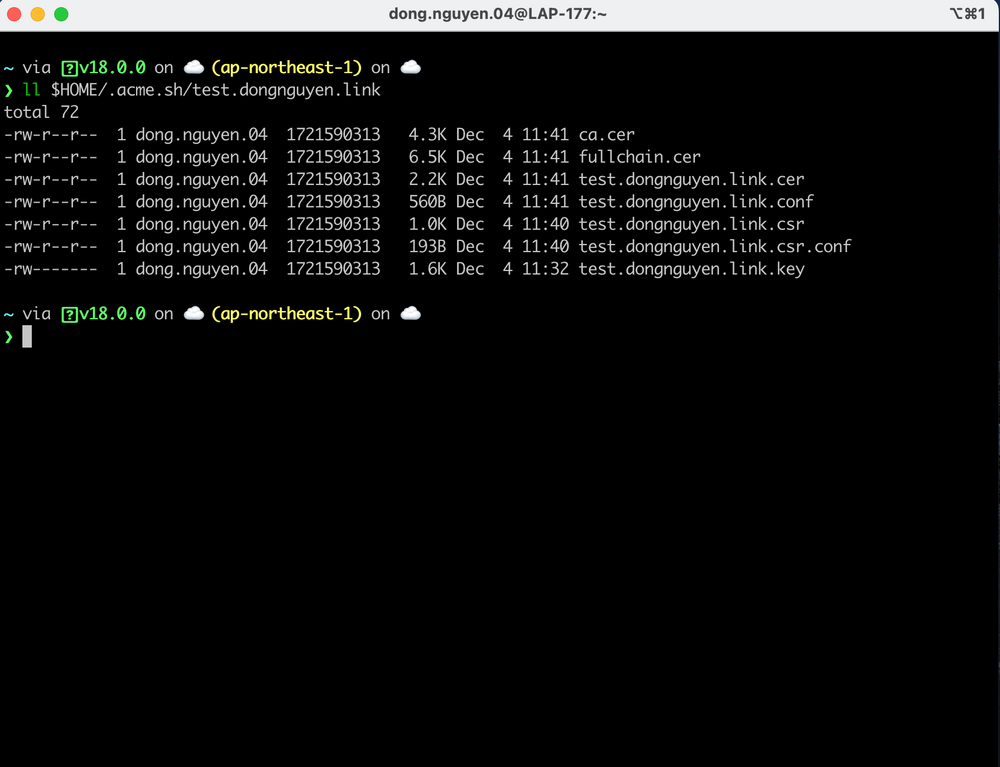Click the last cloud icon before the cursor line
The height and width of the screenshot is (767, 1000).
click(x=411, y=313)
